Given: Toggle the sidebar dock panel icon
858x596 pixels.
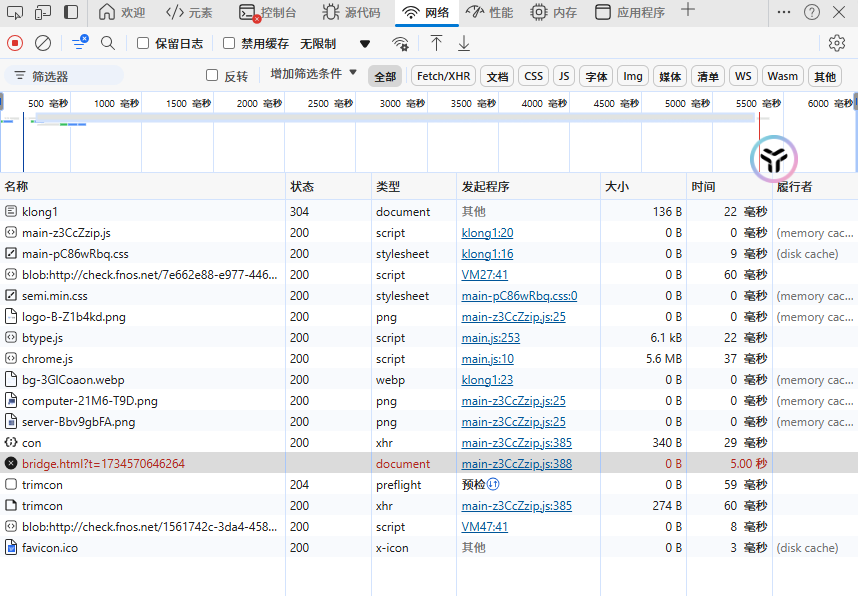Looking at the screenshot, I should (71, 12).
